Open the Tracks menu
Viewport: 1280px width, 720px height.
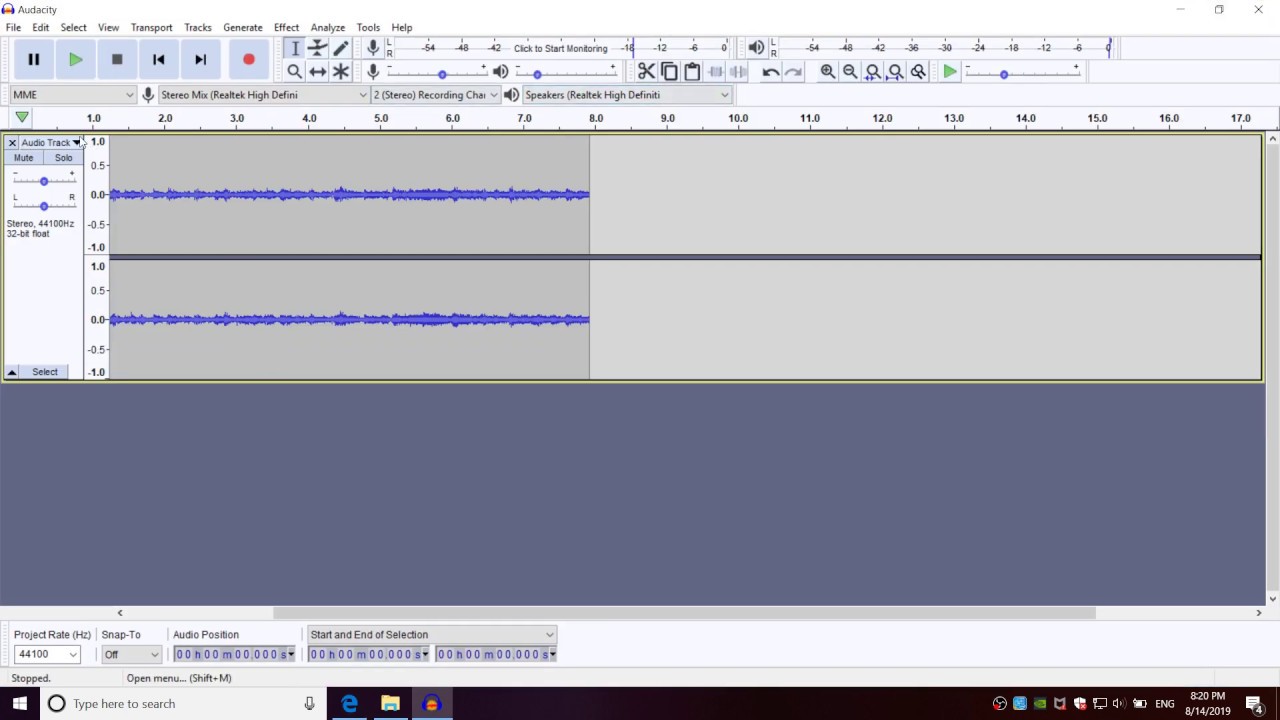click(x=197, y=27)
